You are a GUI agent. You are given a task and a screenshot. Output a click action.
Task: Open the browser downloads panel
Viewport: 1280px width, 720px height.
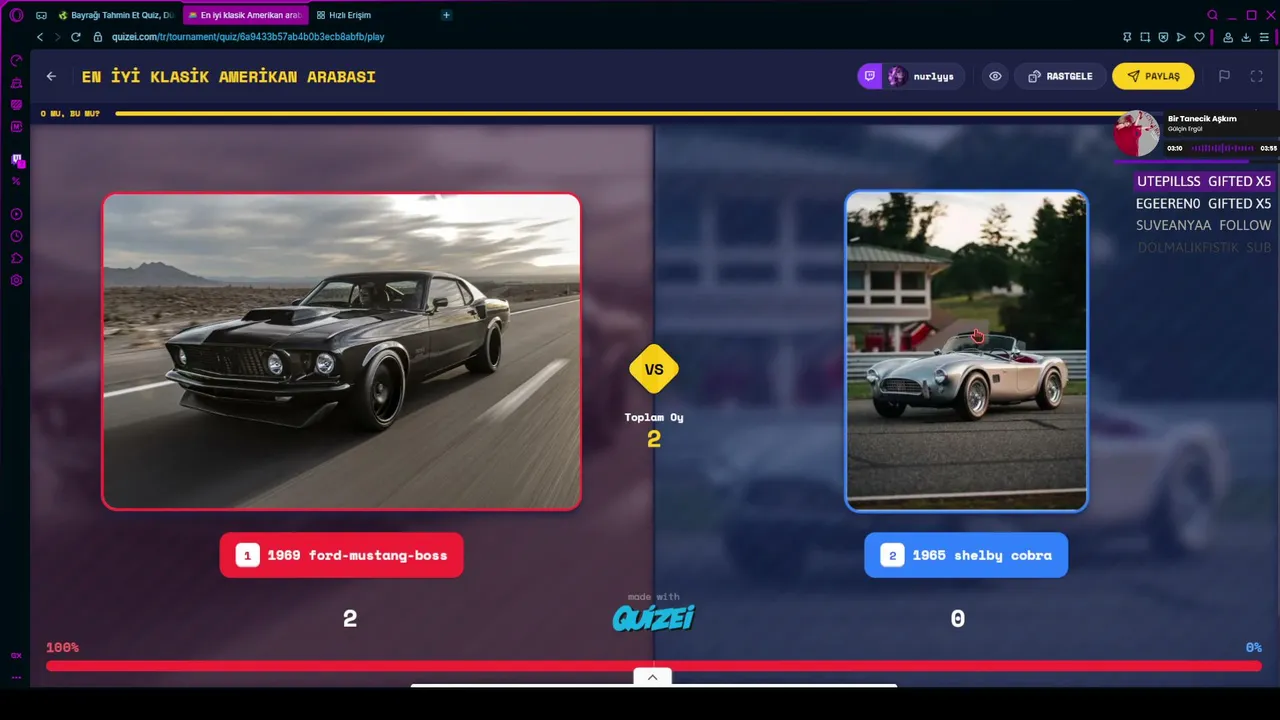(x=1247, y=37)
